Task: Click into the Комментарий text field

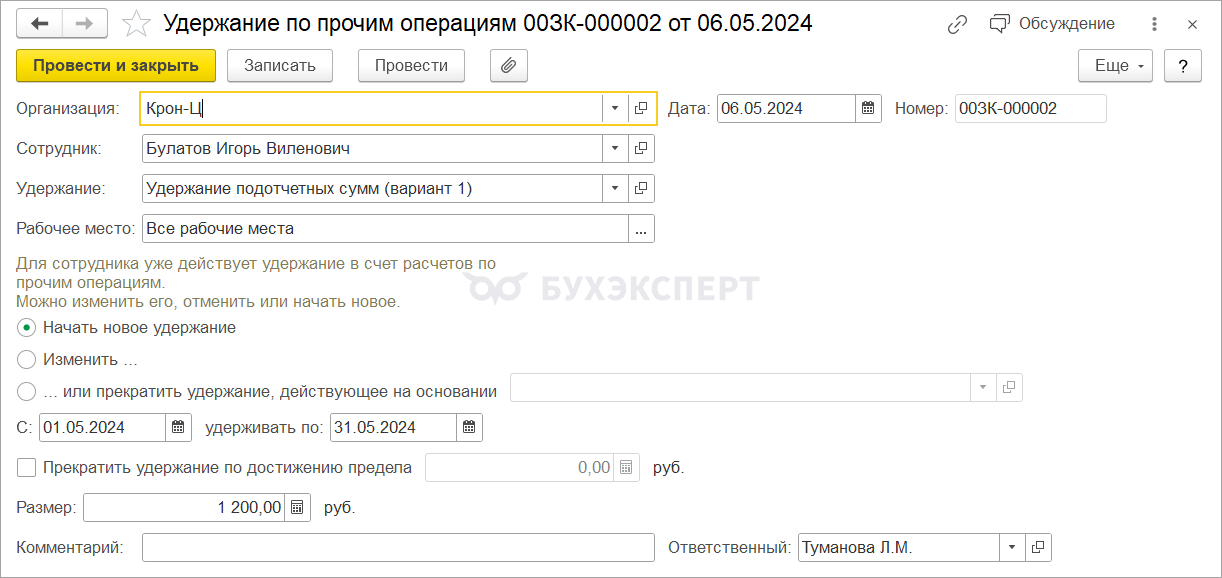Action: (x=398, y=548)
